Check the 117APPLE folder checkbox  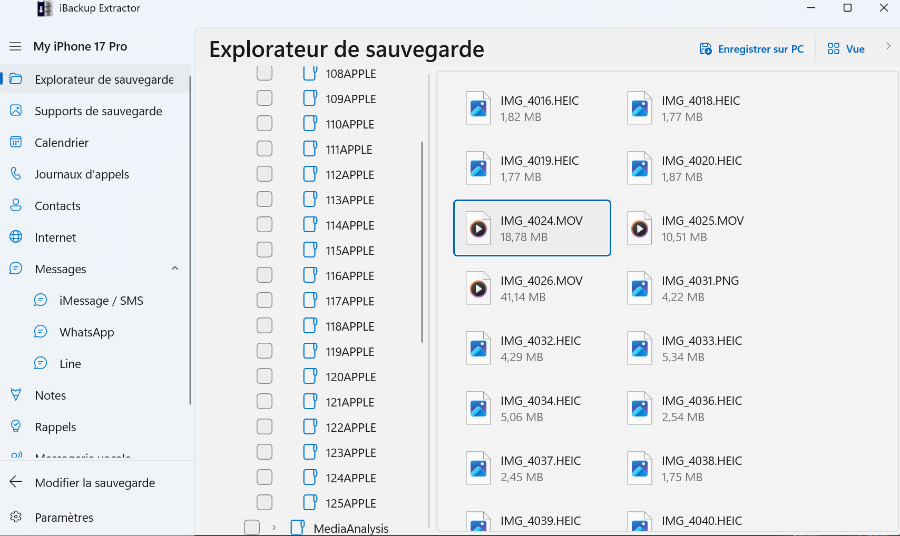[264, 300]
